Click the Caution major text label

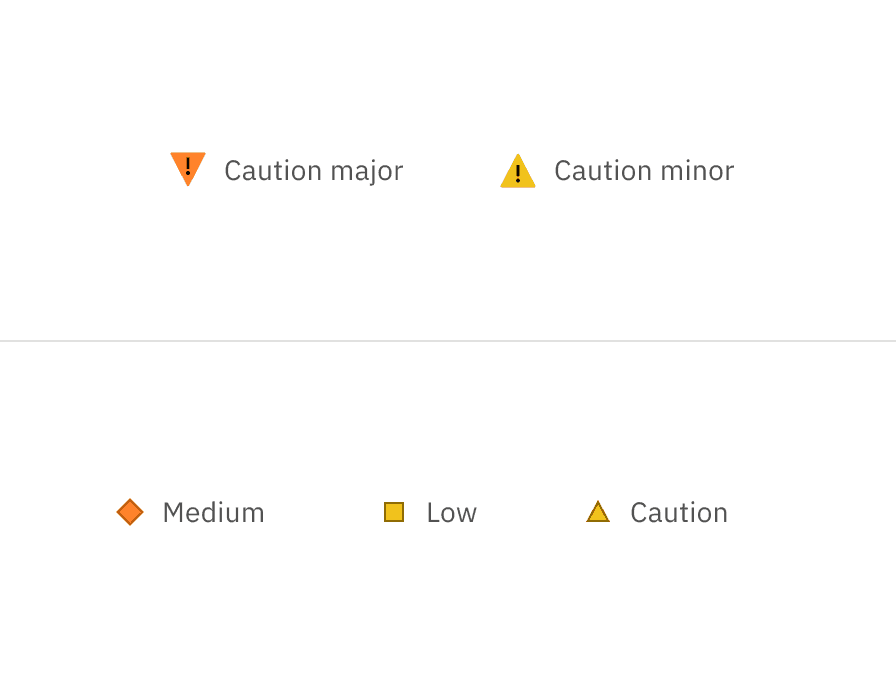click(x=313, y=171)
